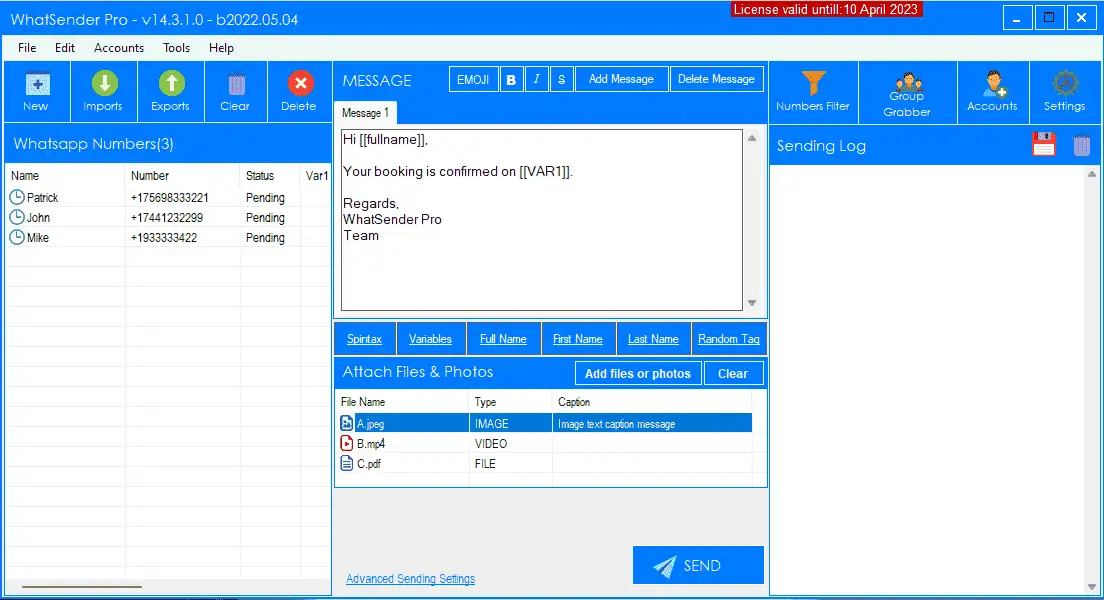
Task: Clear the Sending Log
Action: (1082, 144)
